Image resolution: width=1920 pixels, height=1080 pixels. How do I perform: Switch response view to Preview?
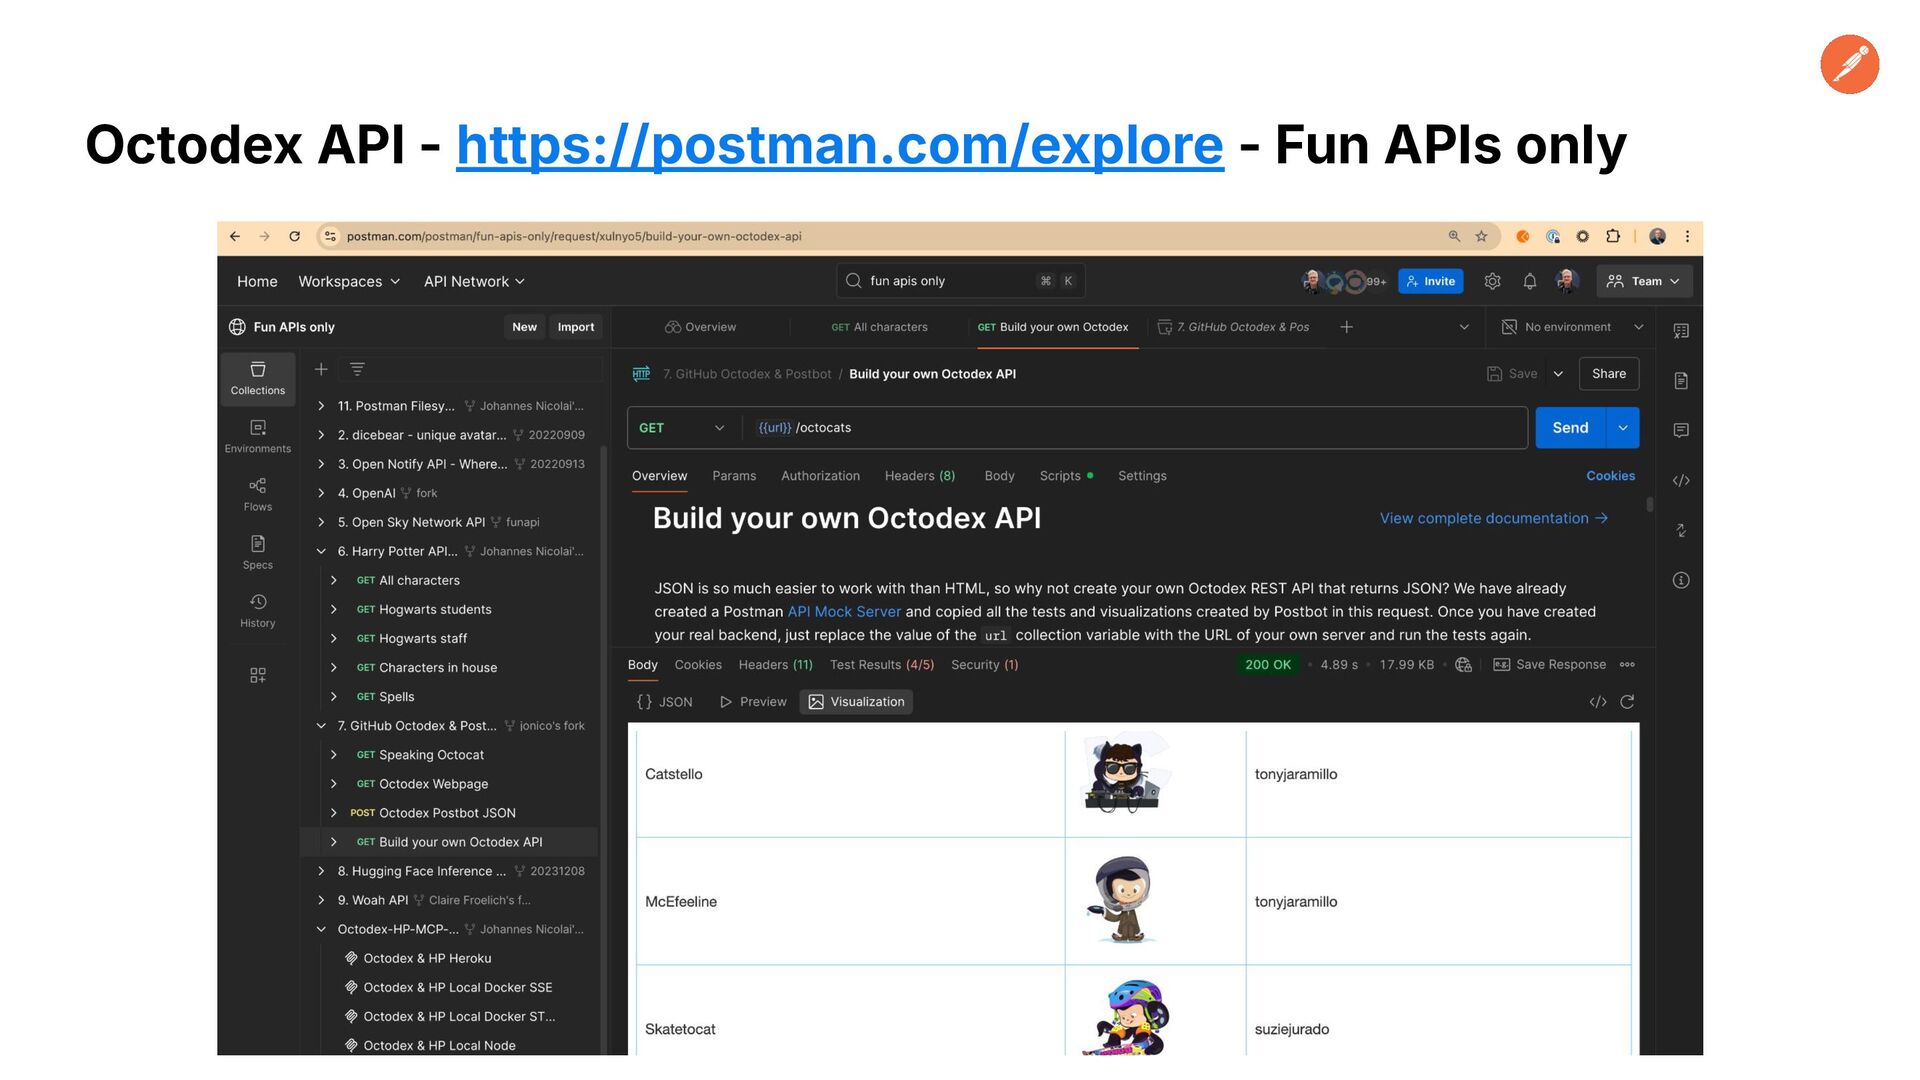753,702
